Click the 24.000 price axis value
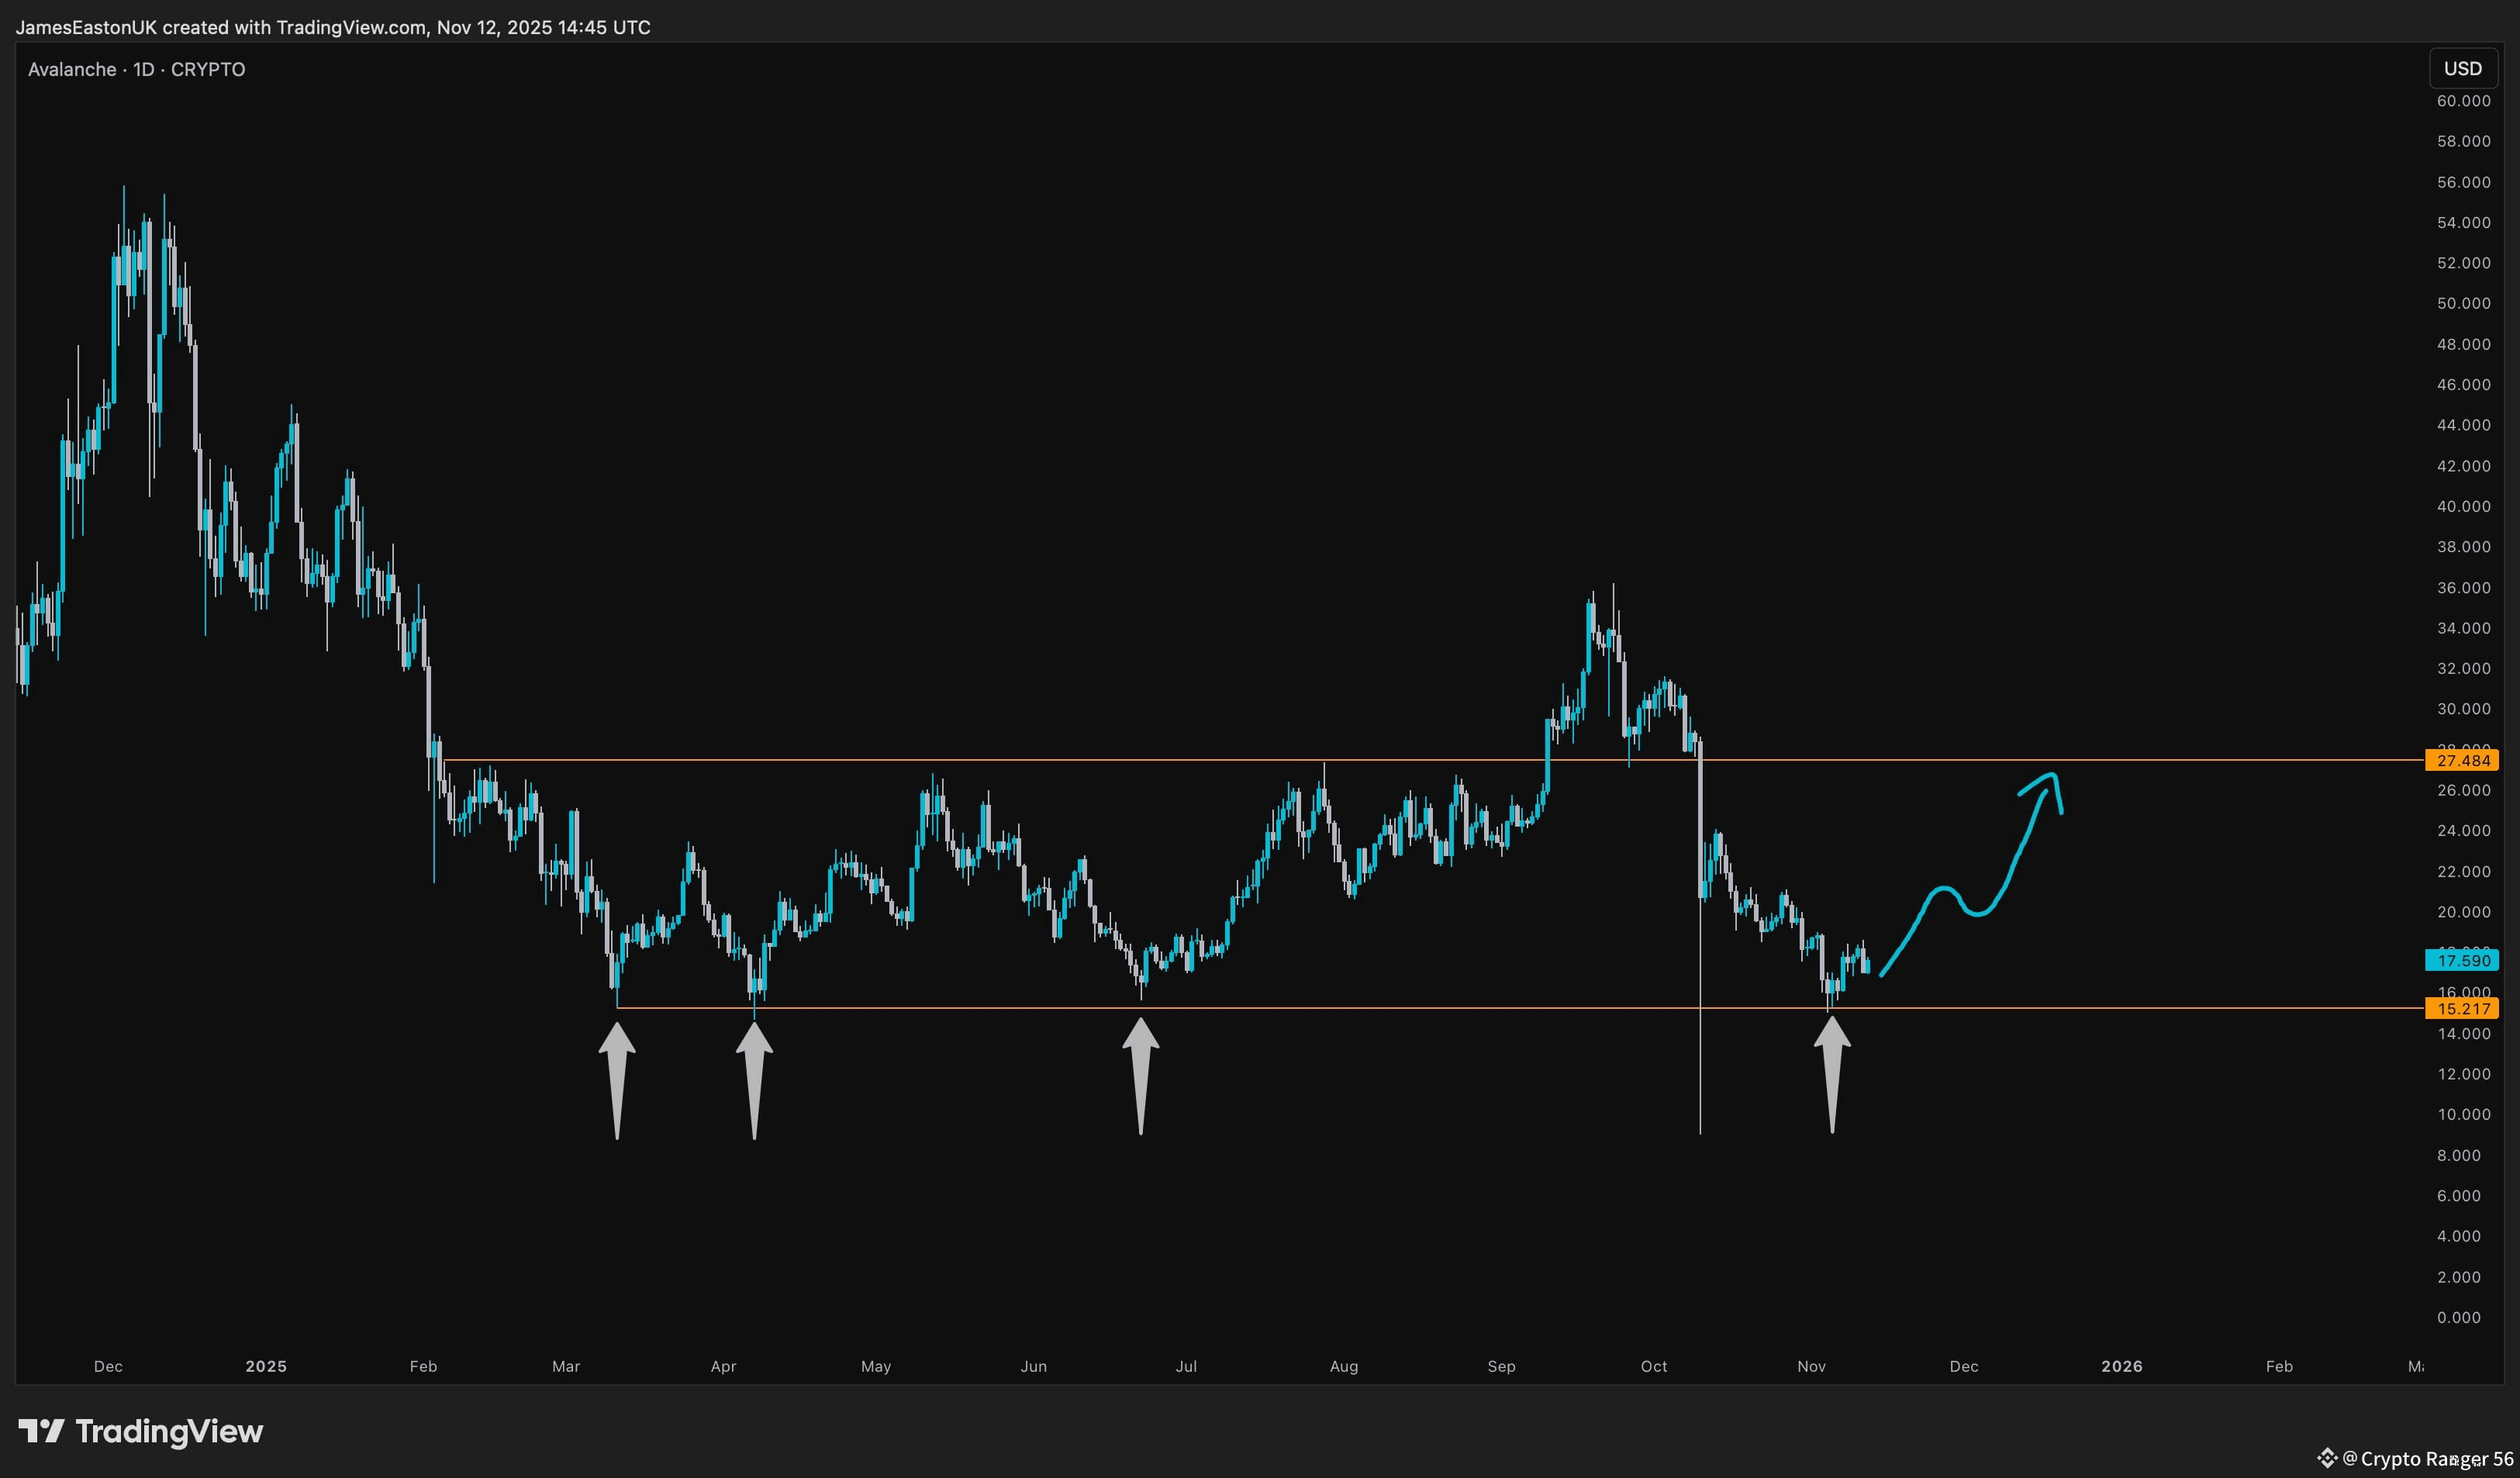Viewport: 2520px width, 1478px height. [x=2463, y=830]
